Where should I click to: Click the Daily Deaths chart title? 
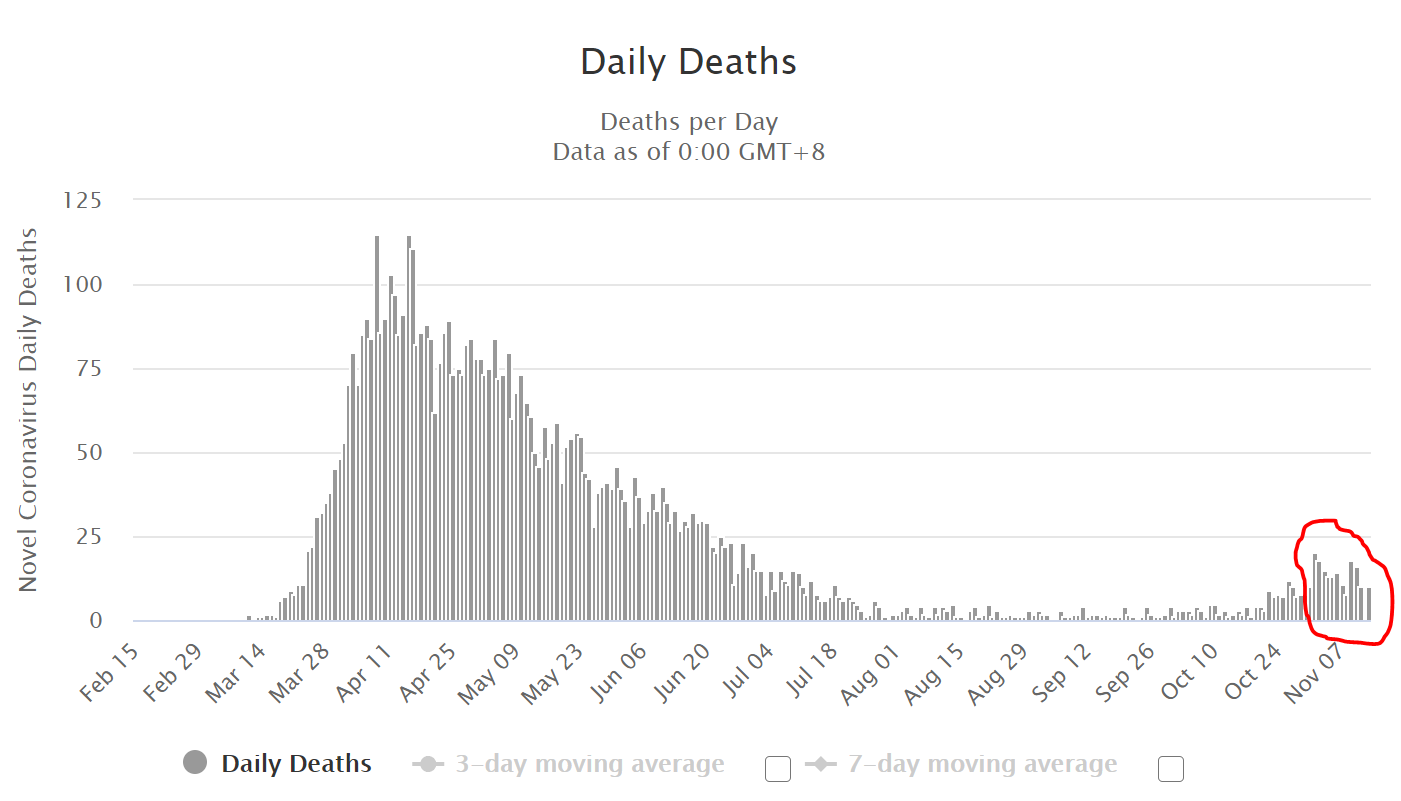689,62
